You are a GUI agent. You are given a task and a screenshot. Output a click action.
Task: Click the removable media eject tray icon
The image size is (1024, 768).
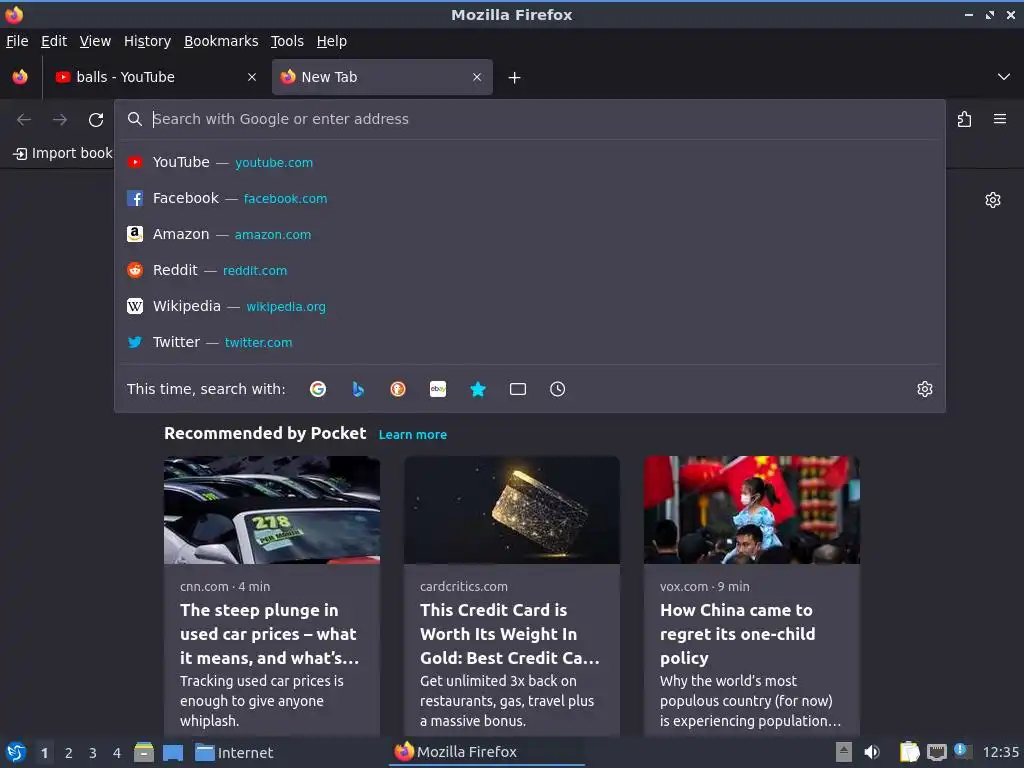(x=844, y=752)
